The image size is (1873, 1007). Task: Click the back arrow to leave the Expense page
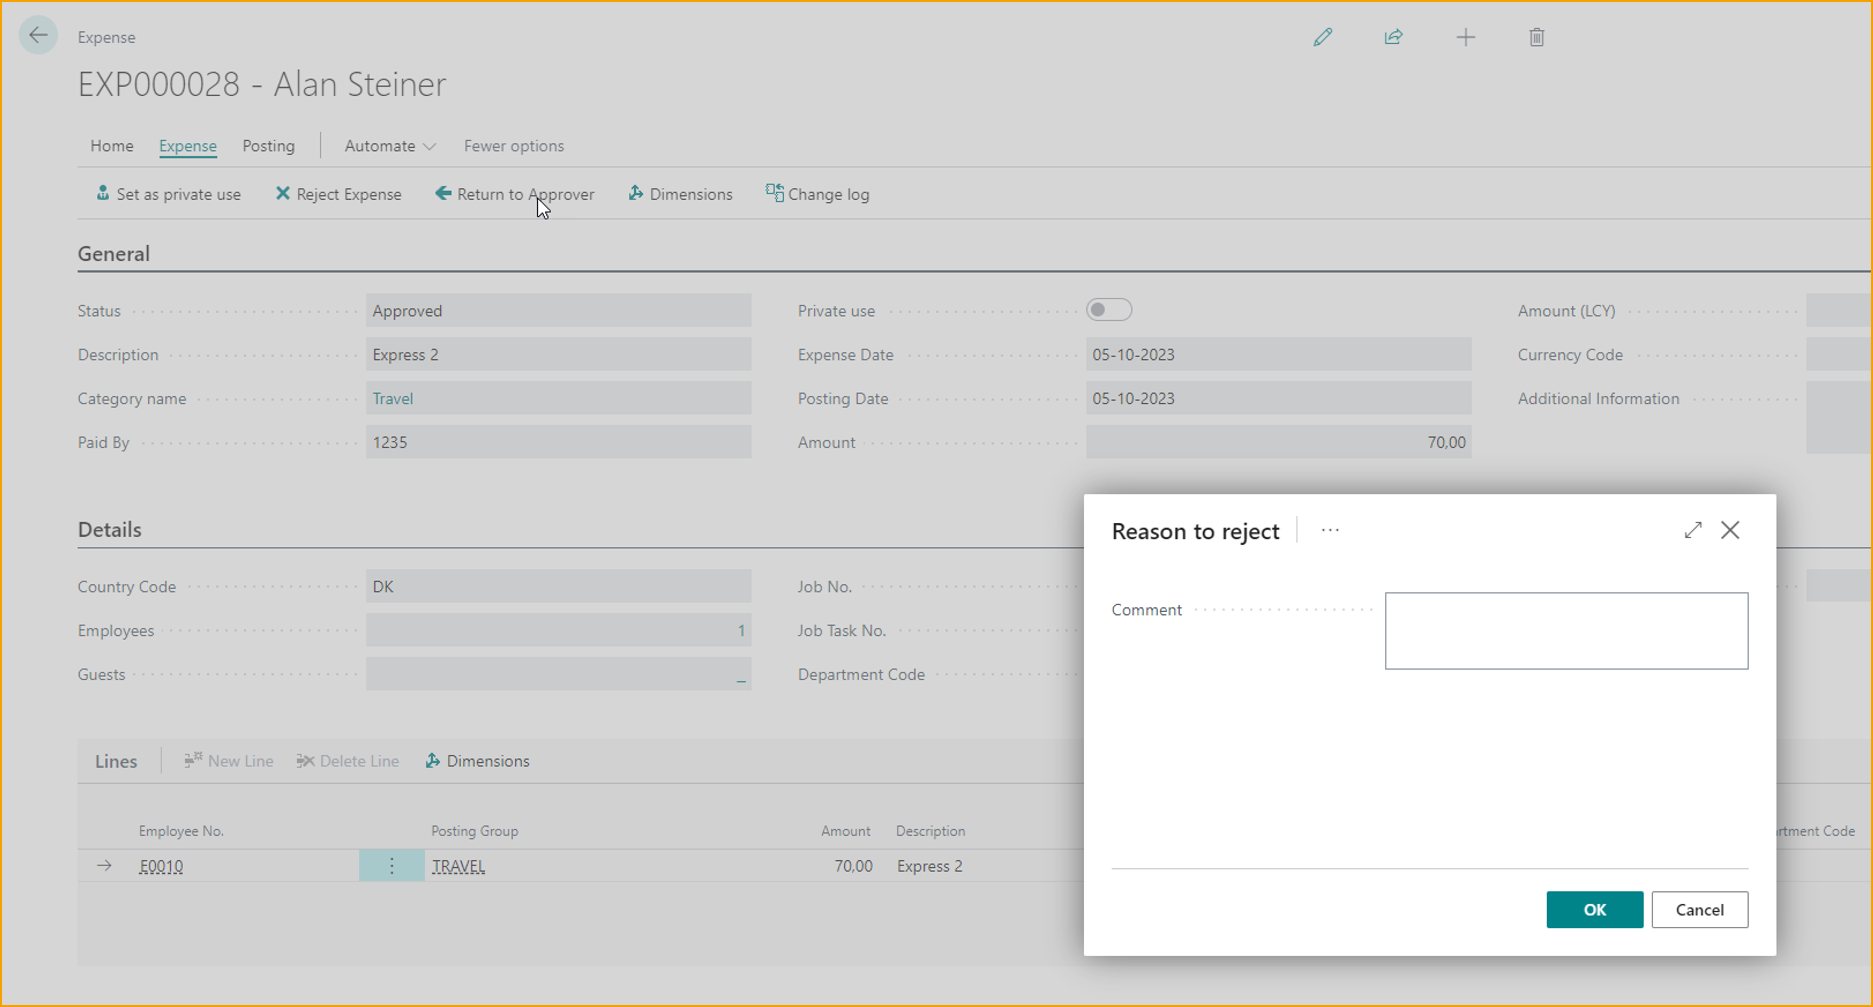tap(38, 35)
